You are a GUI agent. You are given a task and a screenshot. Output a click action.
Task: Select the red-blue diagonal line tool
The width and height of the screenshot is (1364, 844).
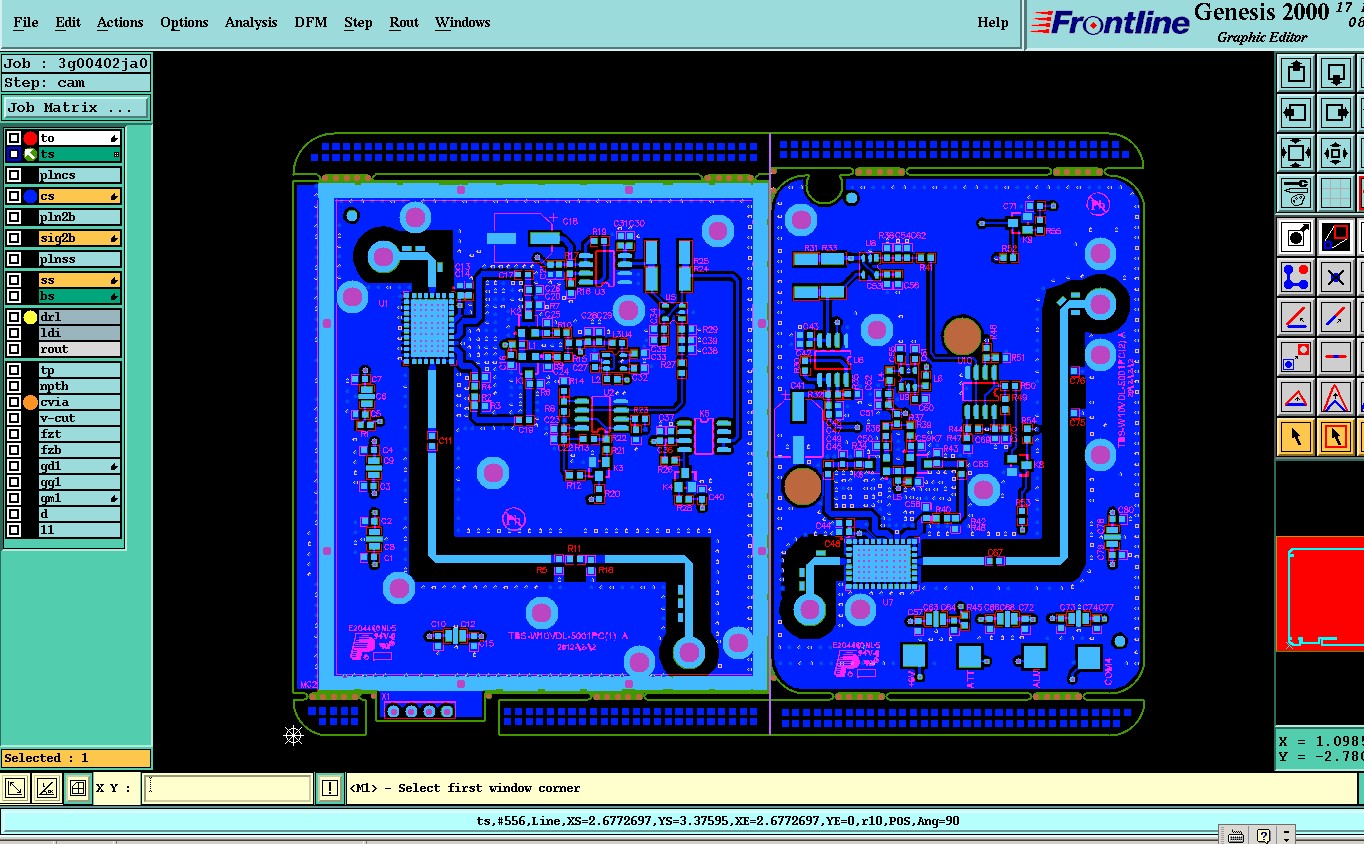pyautogui.click(x=1337, y=317)
